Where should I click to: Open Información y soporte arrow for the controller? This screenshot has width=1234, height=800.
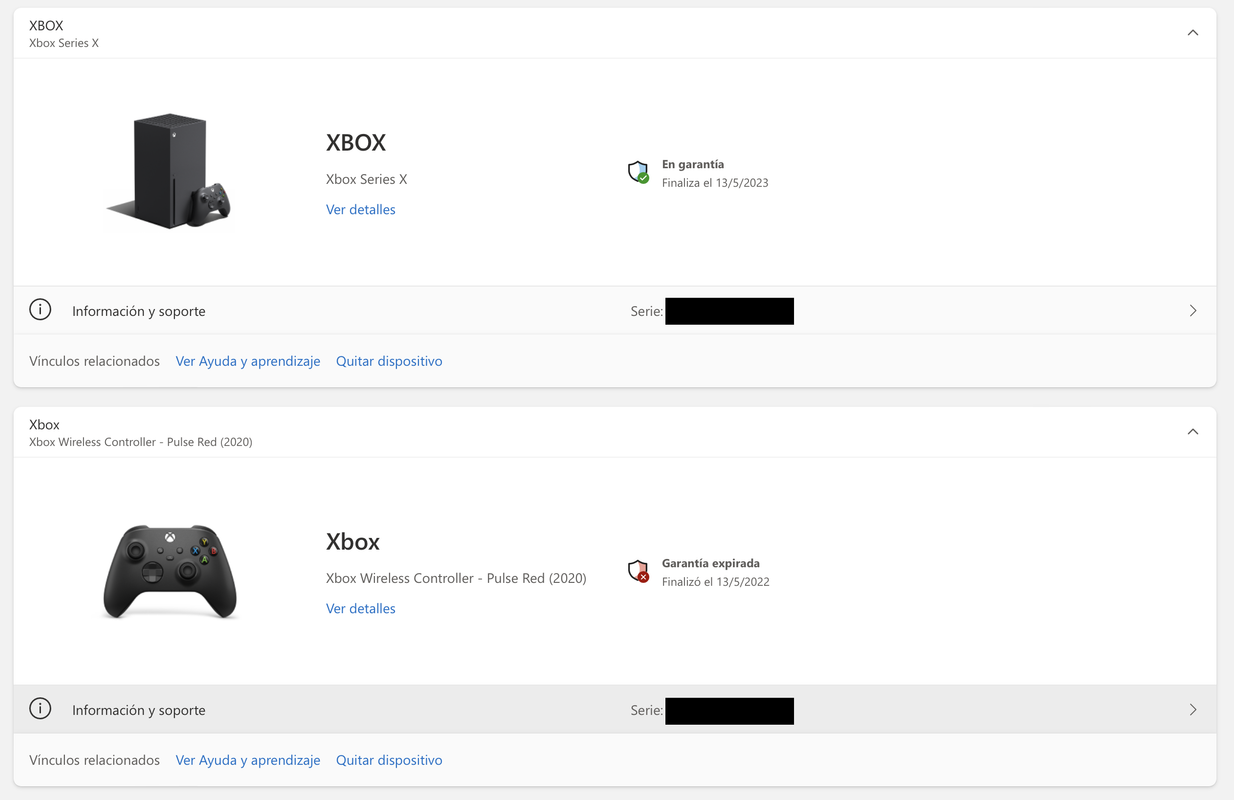point(1192,710)
